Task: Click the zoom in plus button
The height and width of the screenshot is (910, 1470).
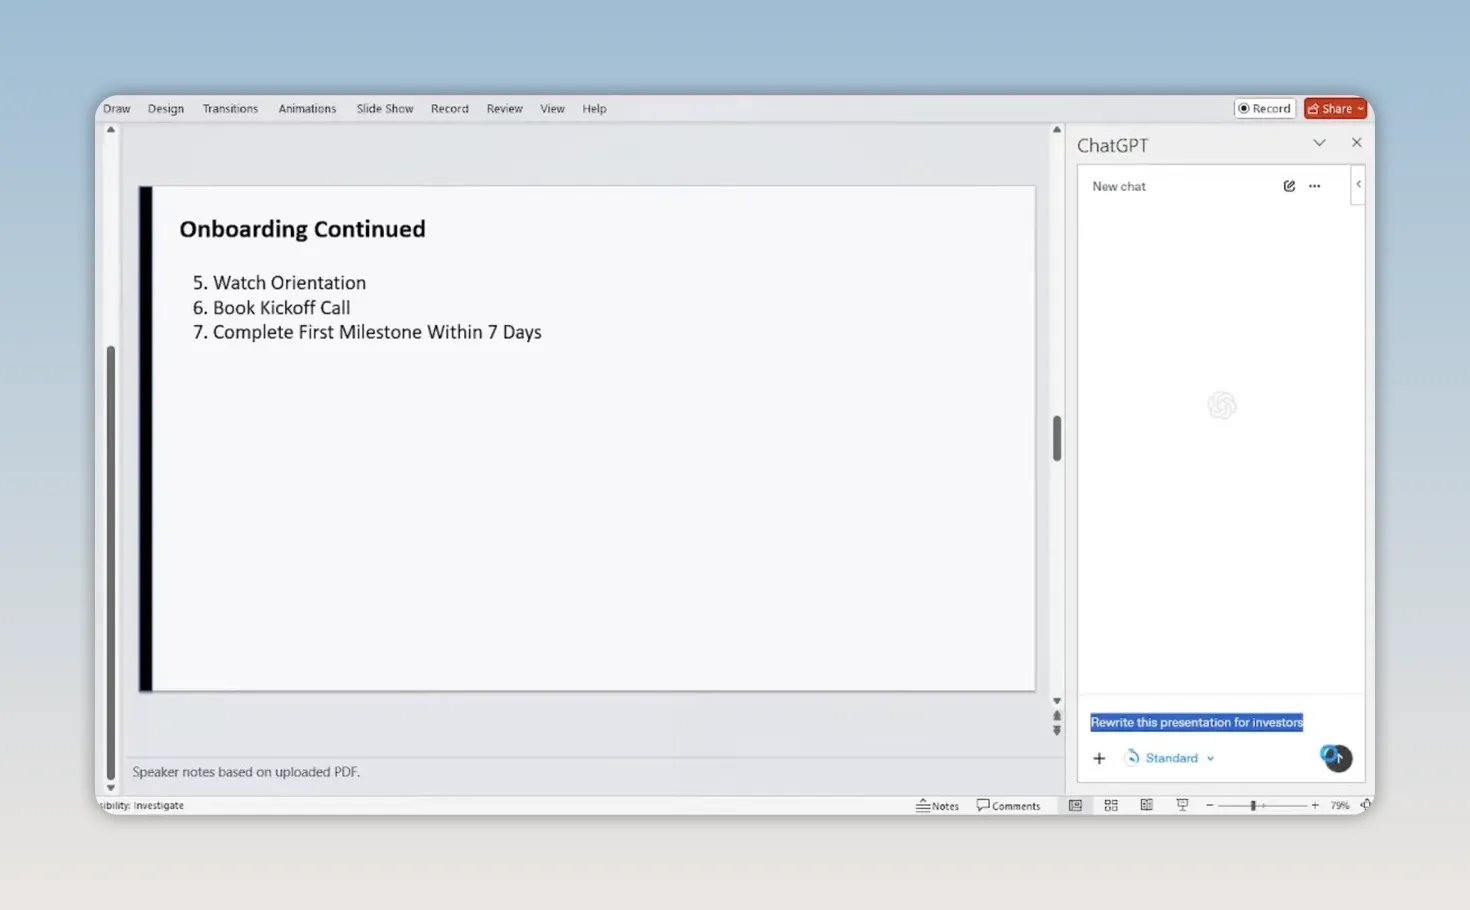Action: pyautogui.click(x=1315, y=805)
